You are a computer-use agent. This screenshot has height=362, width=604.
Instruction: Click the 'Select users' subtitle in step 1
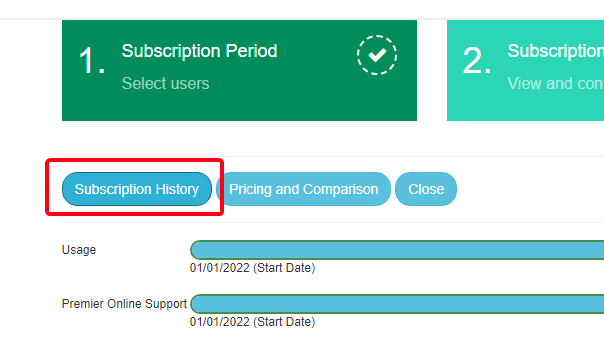[x=166, y=84]
